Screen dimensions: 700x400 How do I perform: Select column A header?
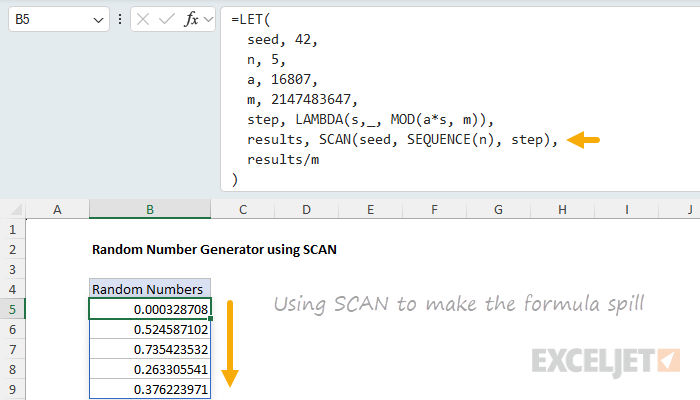point(57,209)
